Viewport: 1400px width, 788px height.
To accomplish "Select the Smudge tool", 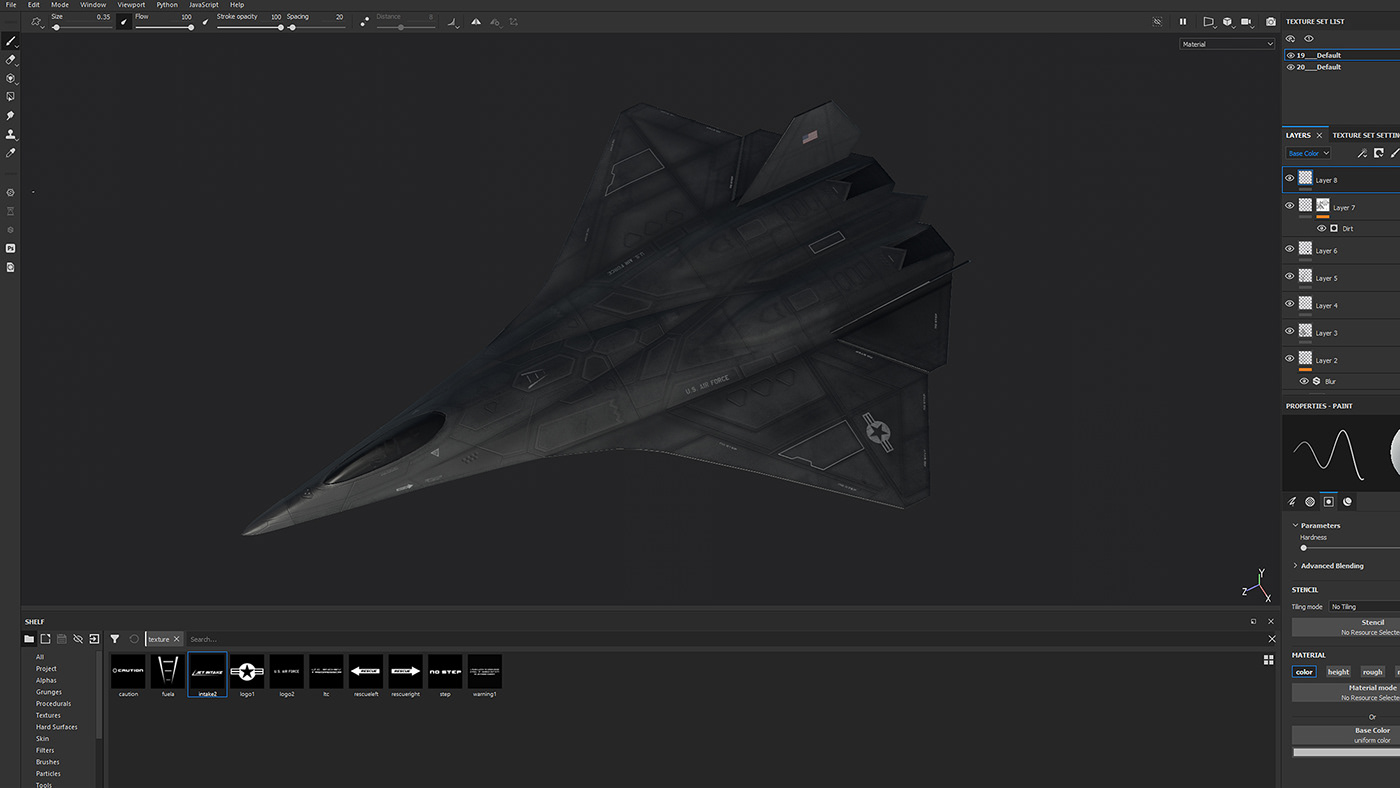I will (x=11, y=115).
